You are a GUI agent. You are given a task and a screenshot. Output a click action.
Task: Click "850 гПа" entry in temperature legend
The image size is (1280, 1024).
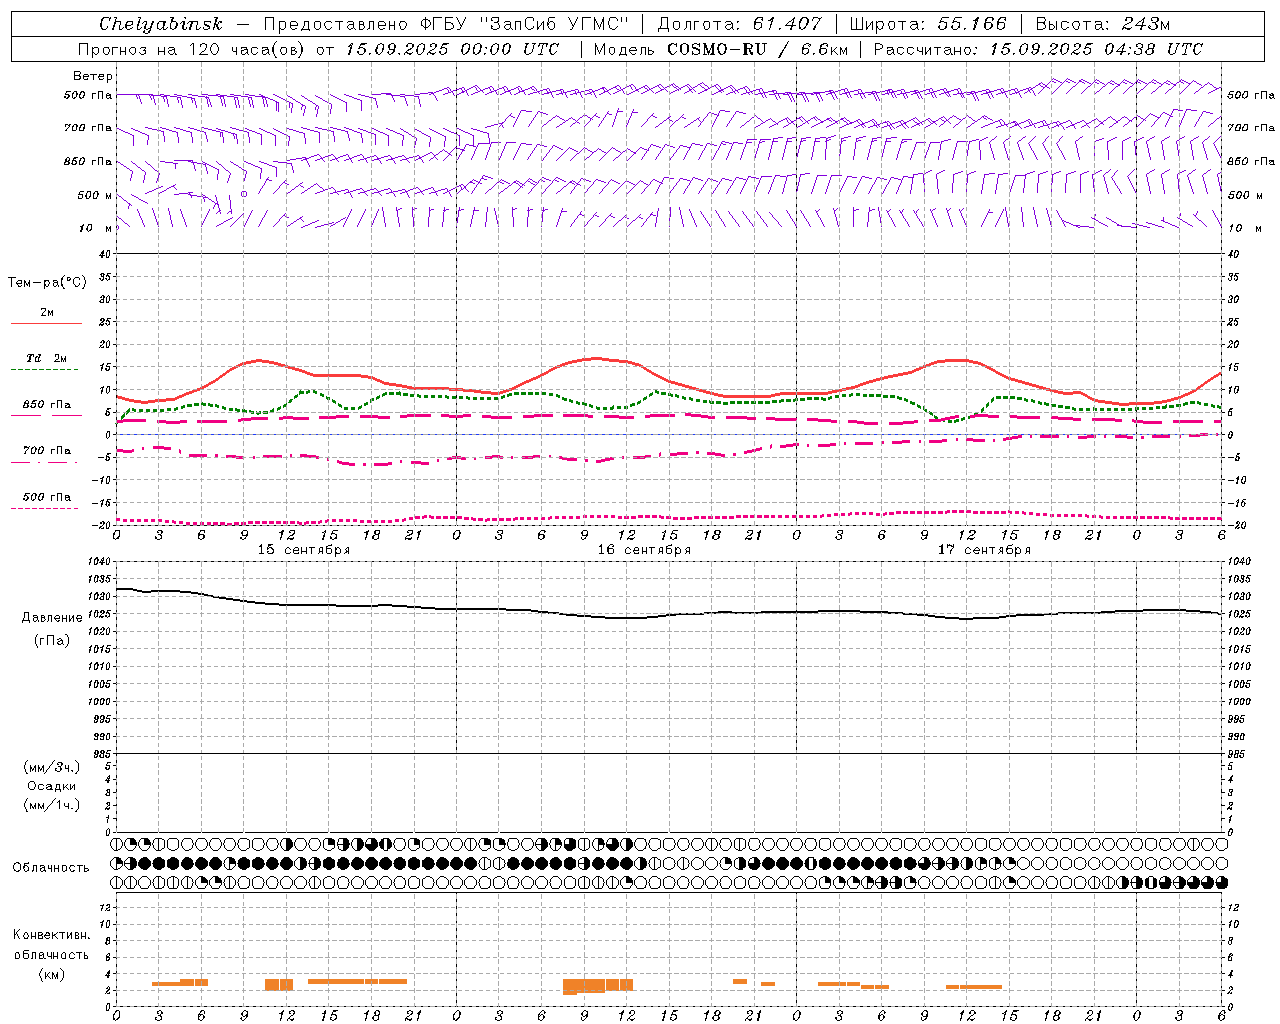46,405
